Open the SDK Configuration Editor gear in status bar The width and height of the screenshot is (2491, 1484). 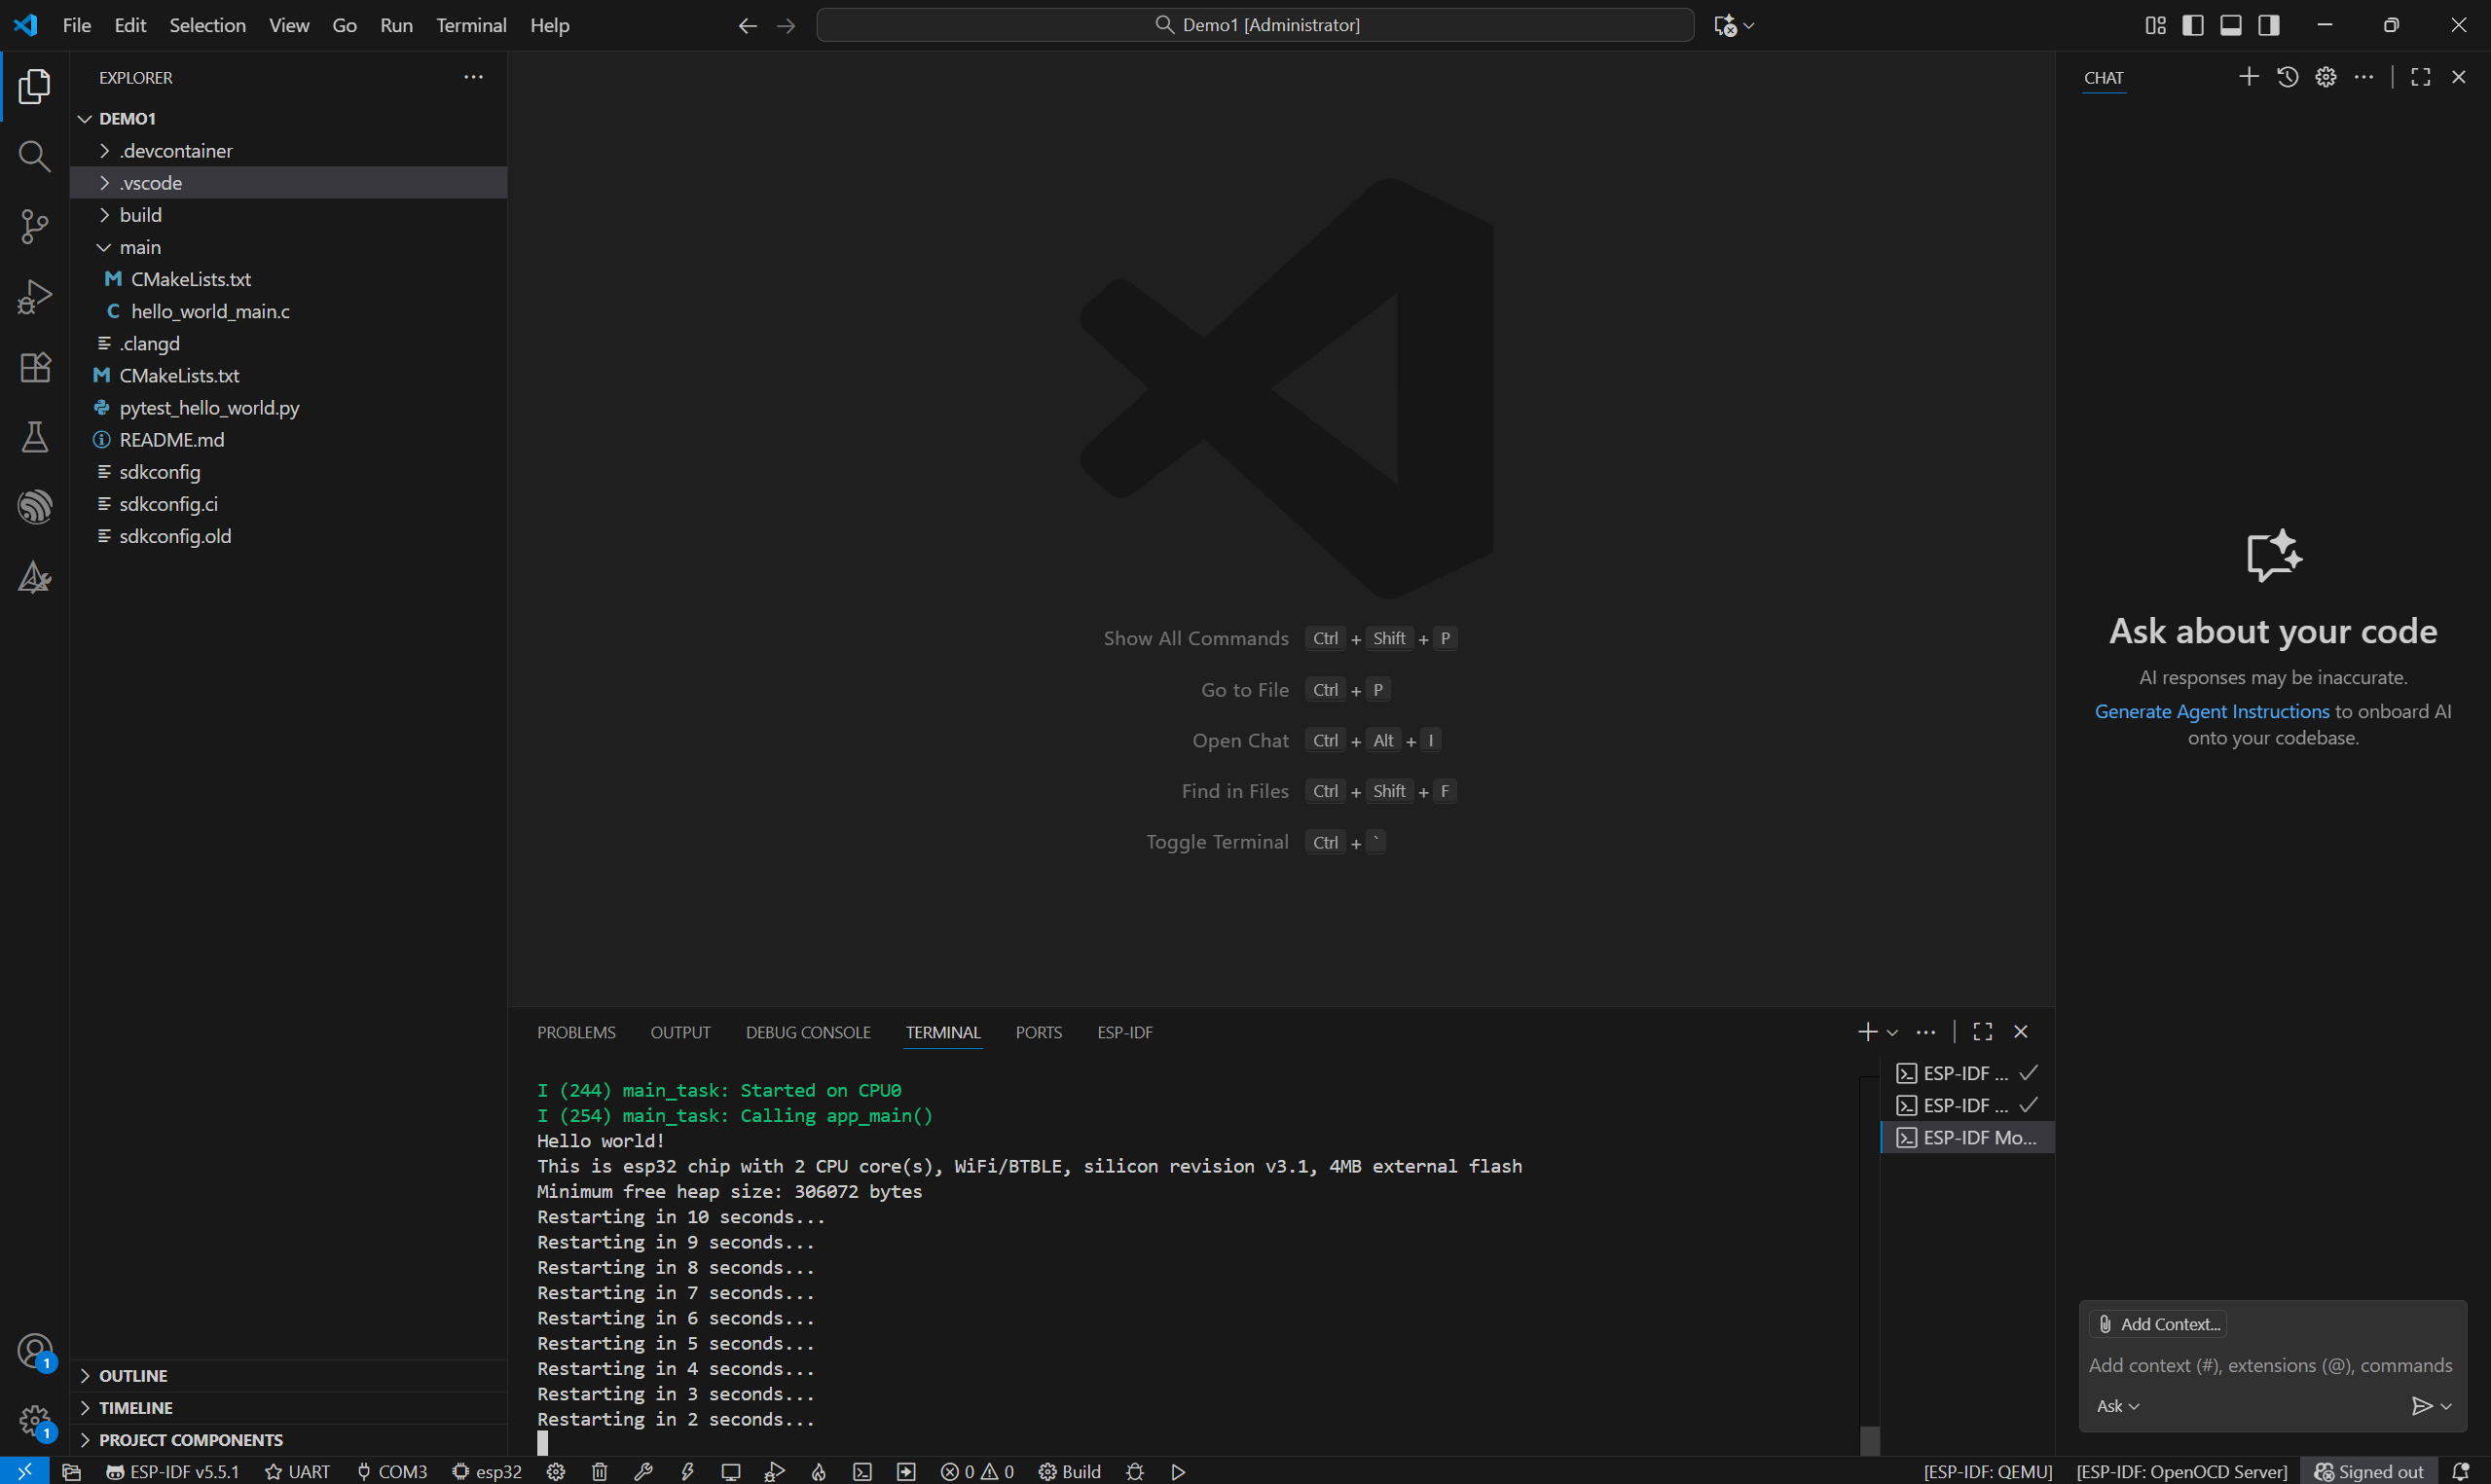pos(556,1471)
